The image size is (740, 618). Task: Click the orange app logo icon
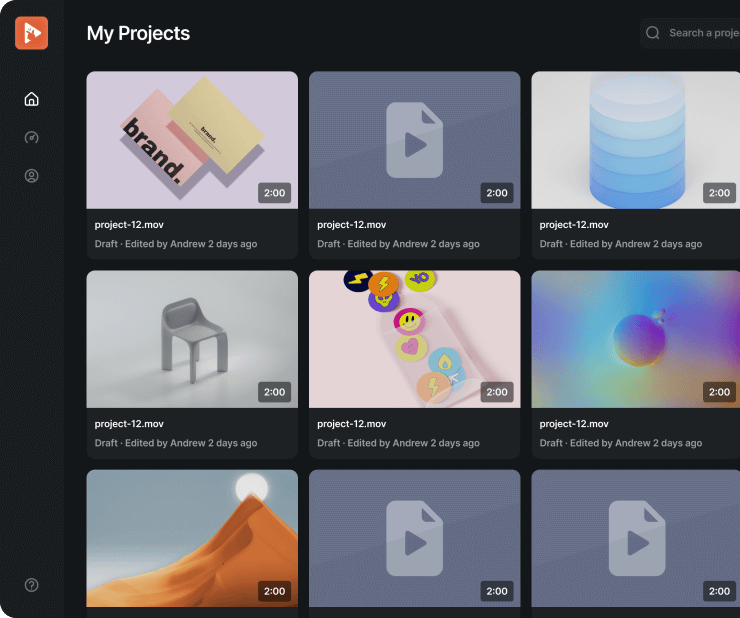[x=31, y=33]
